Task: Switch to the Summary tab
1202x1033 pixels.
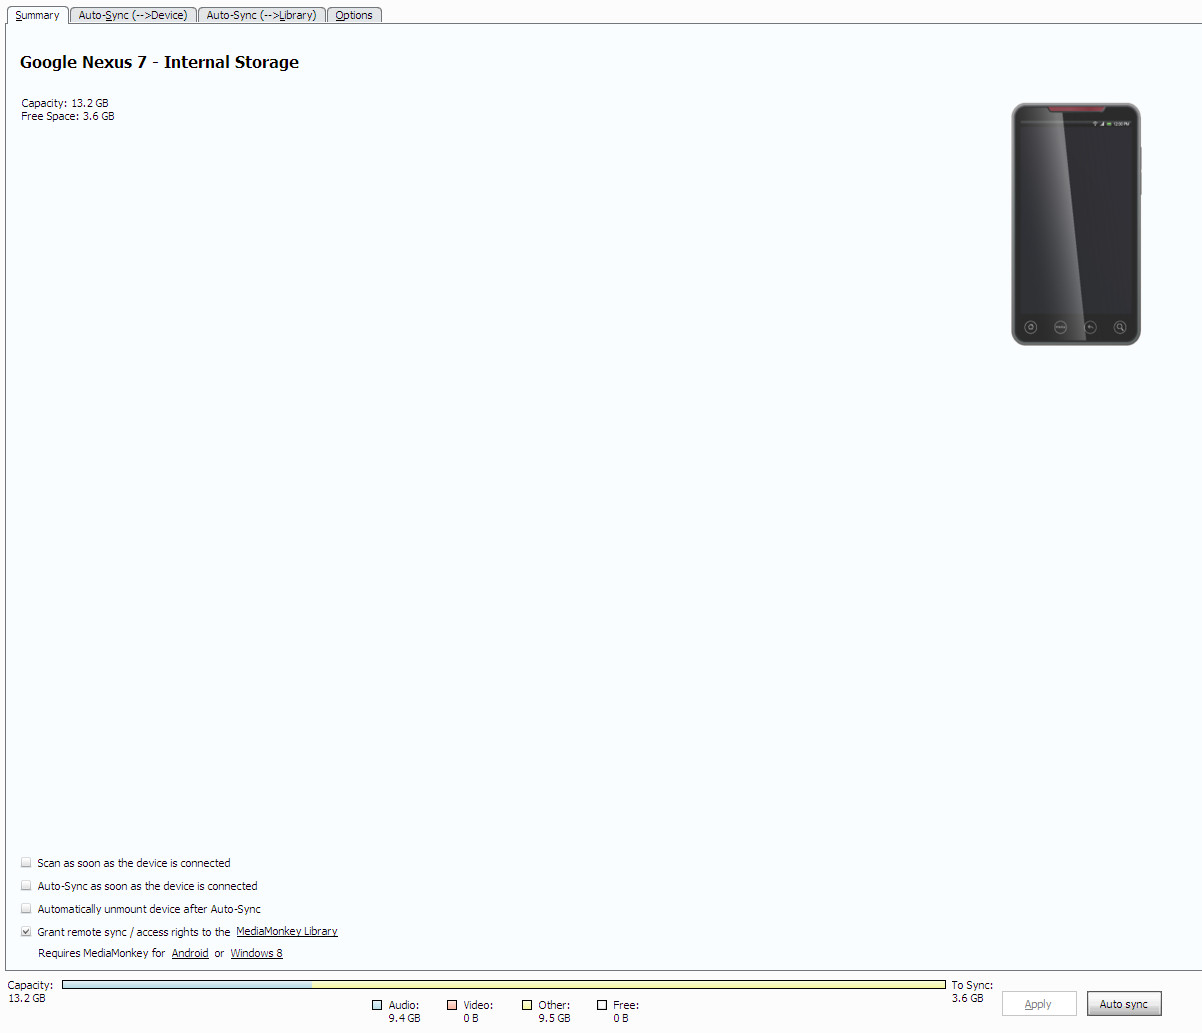Action: click(x=37, y=15)
